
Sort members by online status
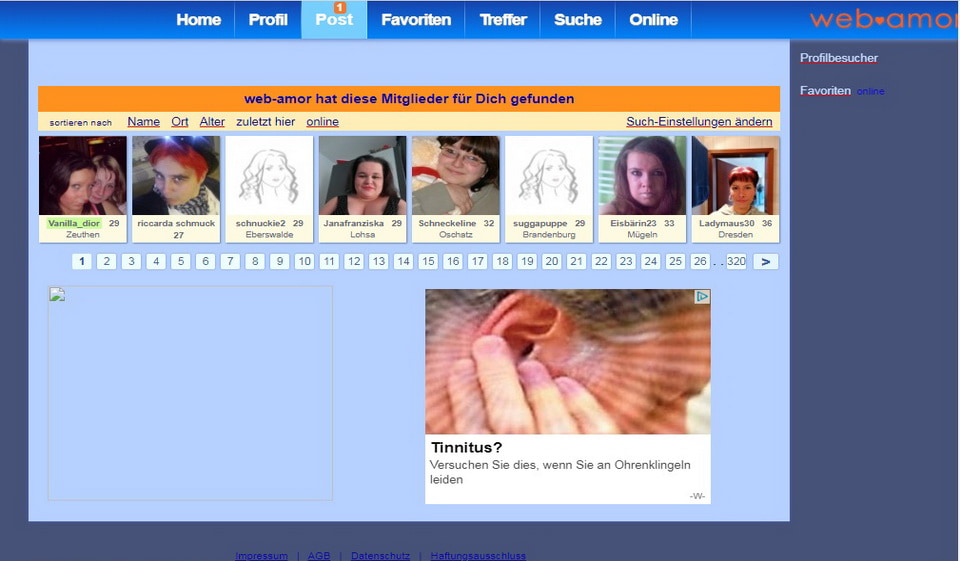[x=322, y=122]
